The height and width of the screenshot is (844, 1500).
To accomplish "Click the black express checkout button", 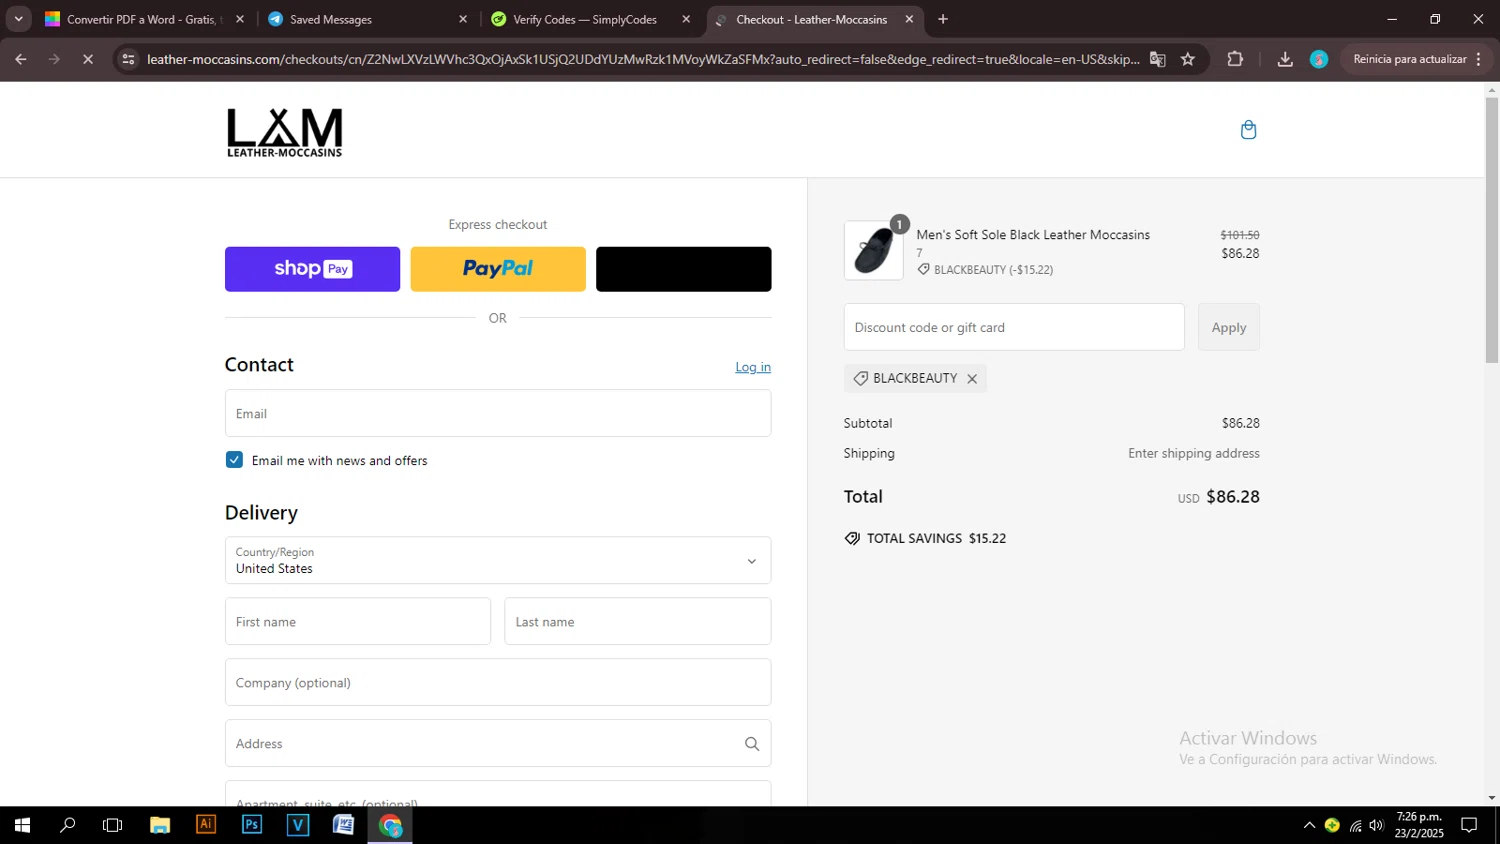I will tap(684, 269).
